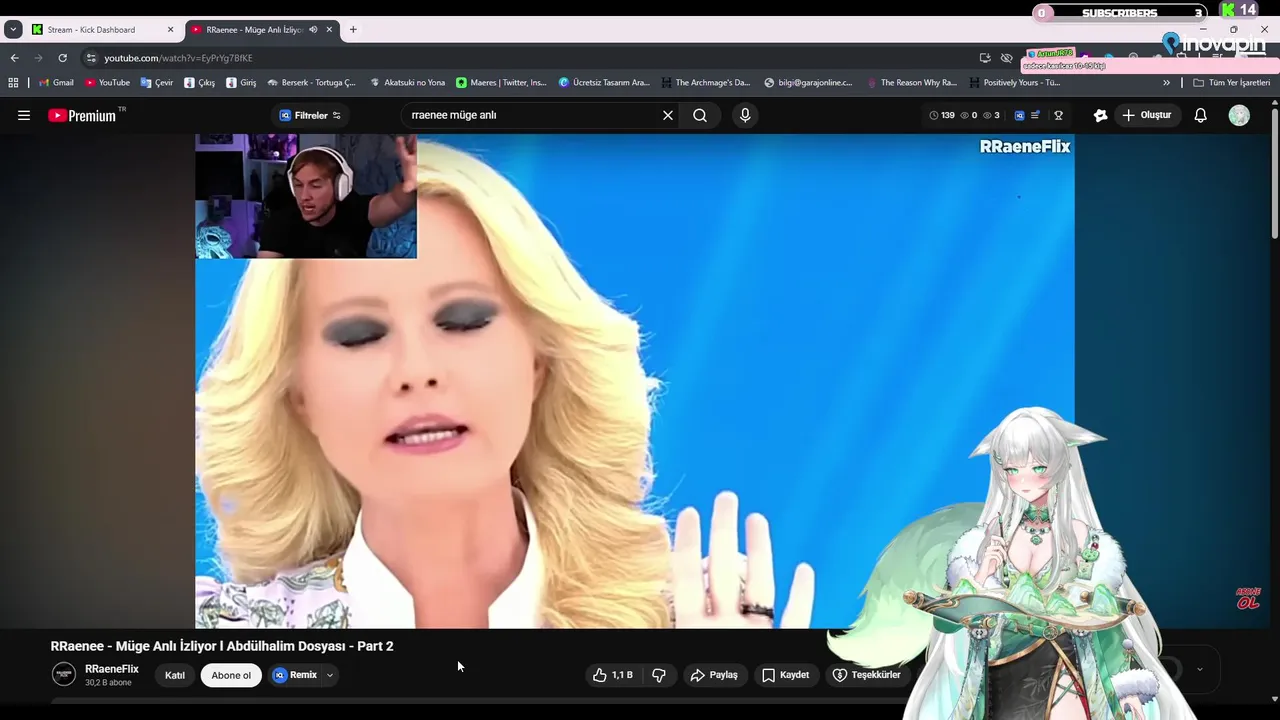Viewport: 1280px width, 720px height.
Task: Click the Remix button
Action: [295, 675]
